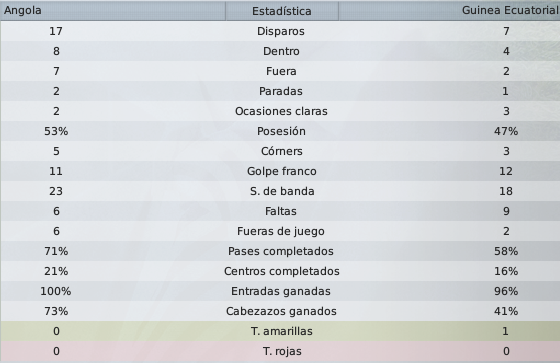Click the yellow T. amarillas row
Viewport: 560px width, 363px height.
280,331
